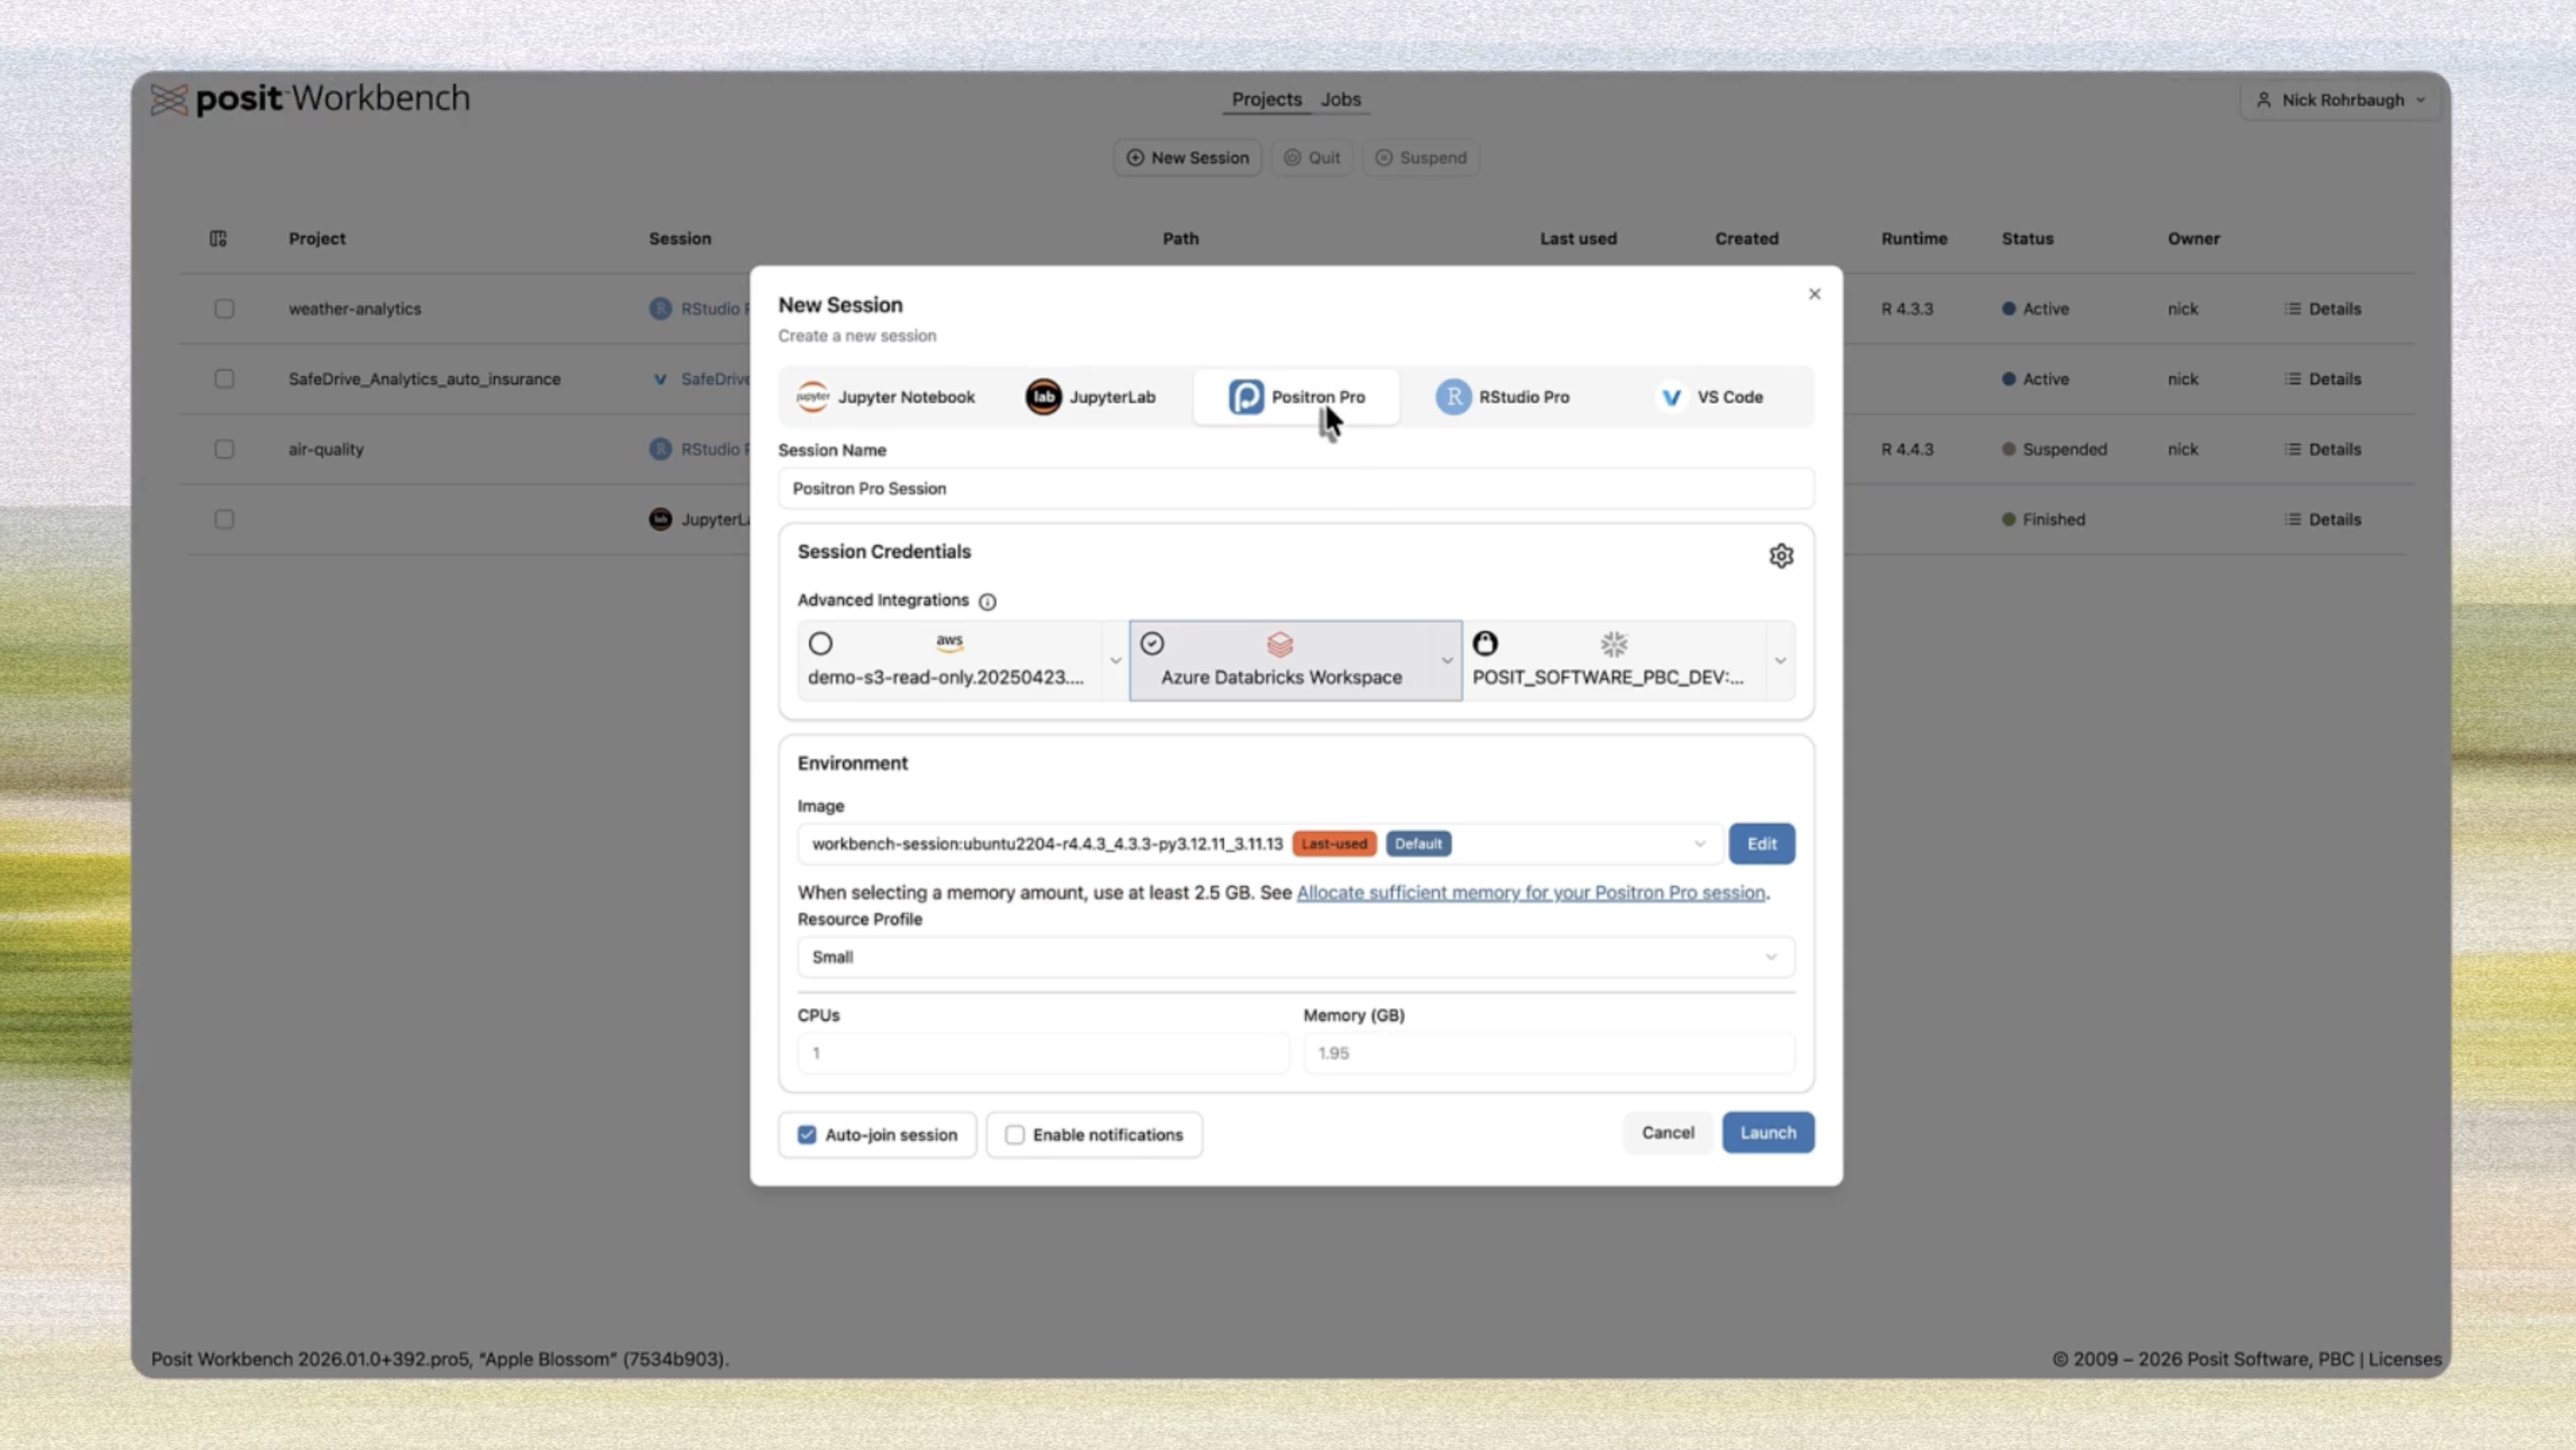This screenshot has width=2576, height=1450.
Task: Click the Finished status label
Action: (2044, 519)
